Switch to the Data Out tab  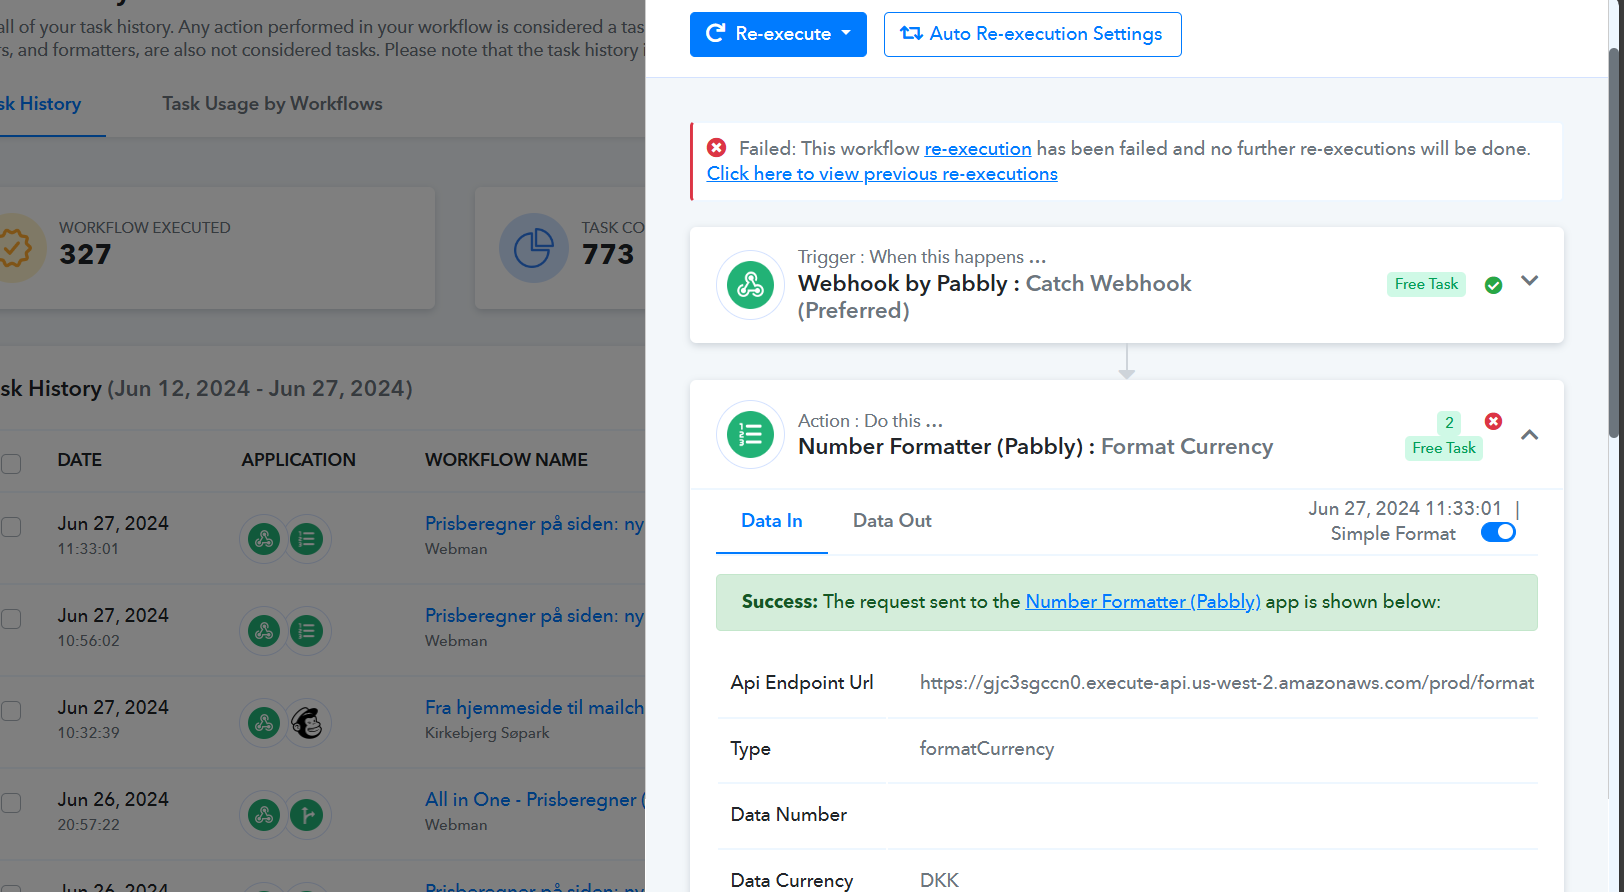pos(892,520)
